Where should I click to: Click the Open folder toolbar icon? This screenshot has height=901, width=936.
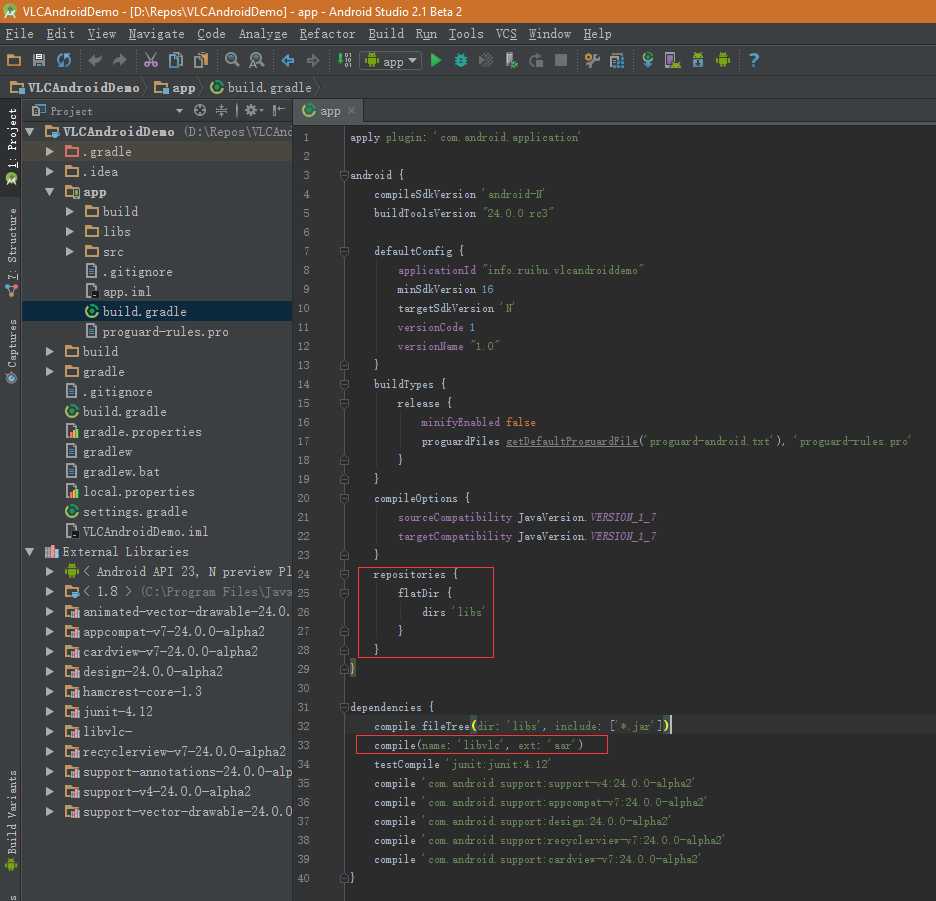click(x=14, y=60)
